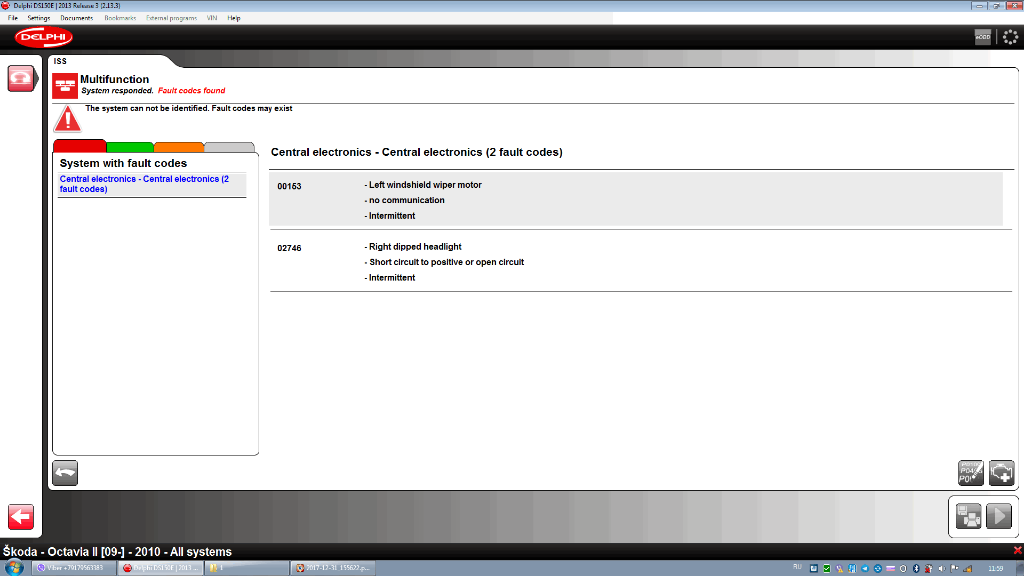This screenshot has width=1024, height=576.
Task: Click the 'no communication' line
Action: (x=406, y=200)
